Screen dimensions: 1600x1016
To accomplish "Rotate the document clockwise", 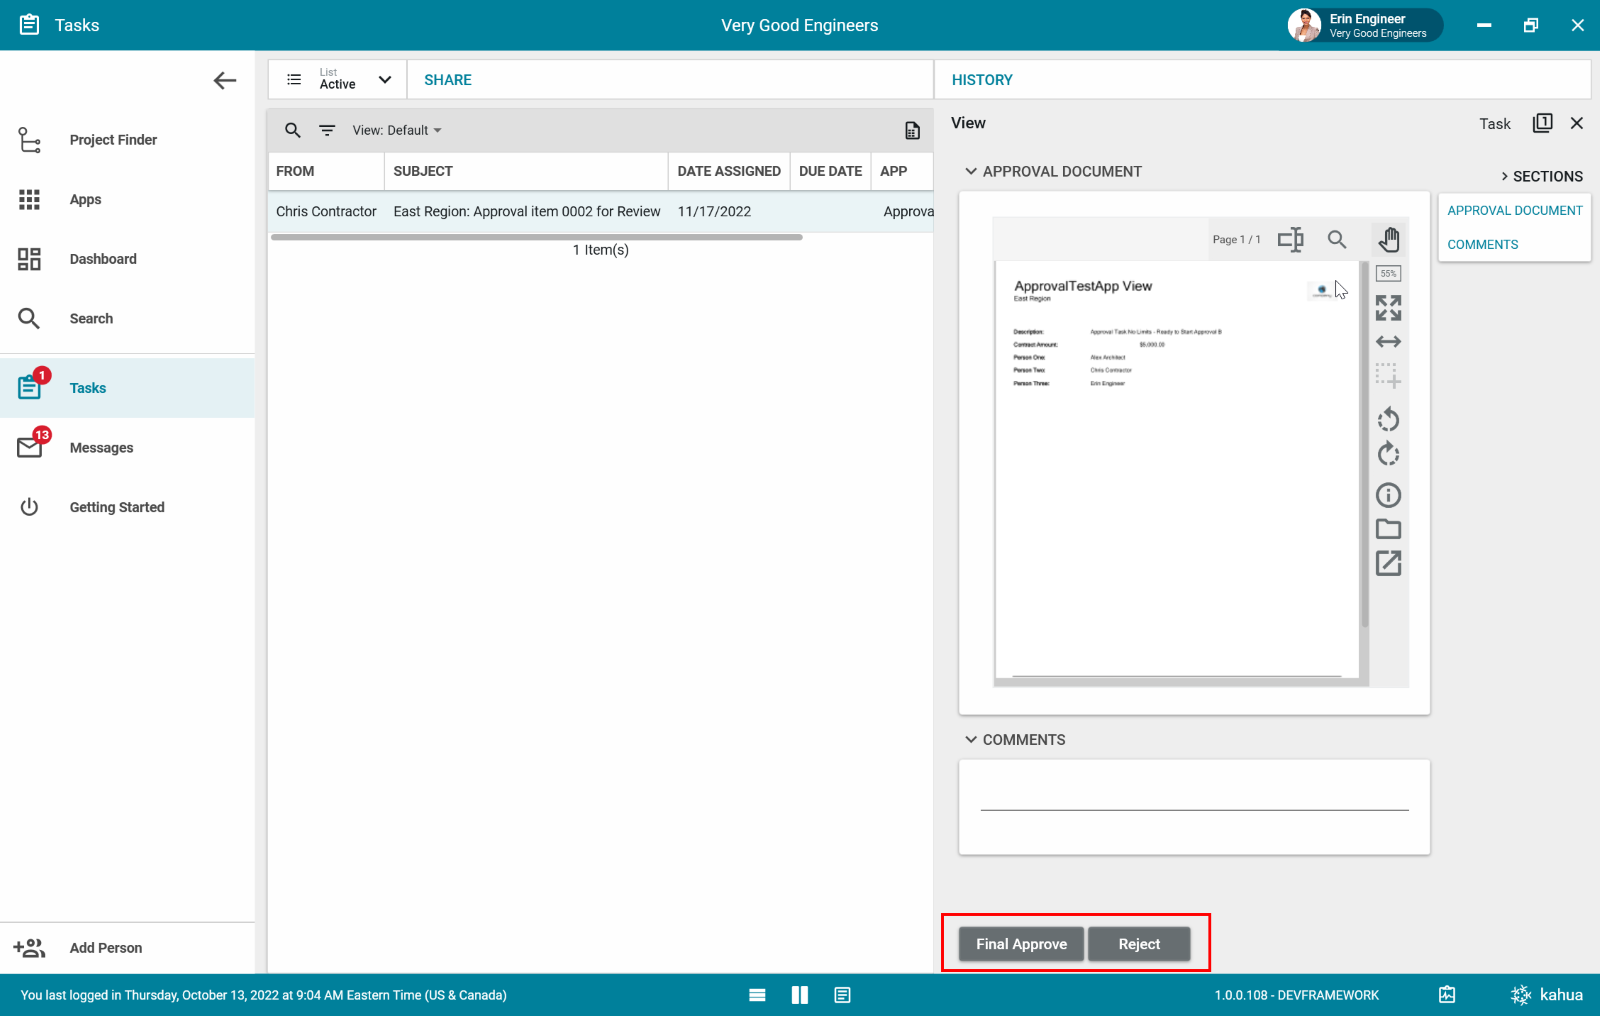I will pyautogui.click(x=1388, y=455).
